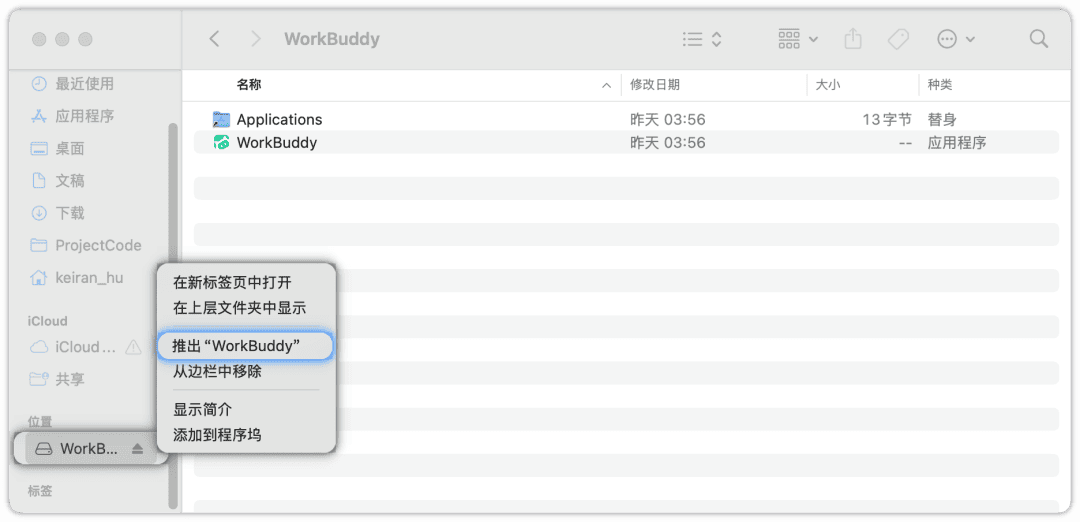Click the eject icon beside WorkBuddy volume

click(137, 449)
